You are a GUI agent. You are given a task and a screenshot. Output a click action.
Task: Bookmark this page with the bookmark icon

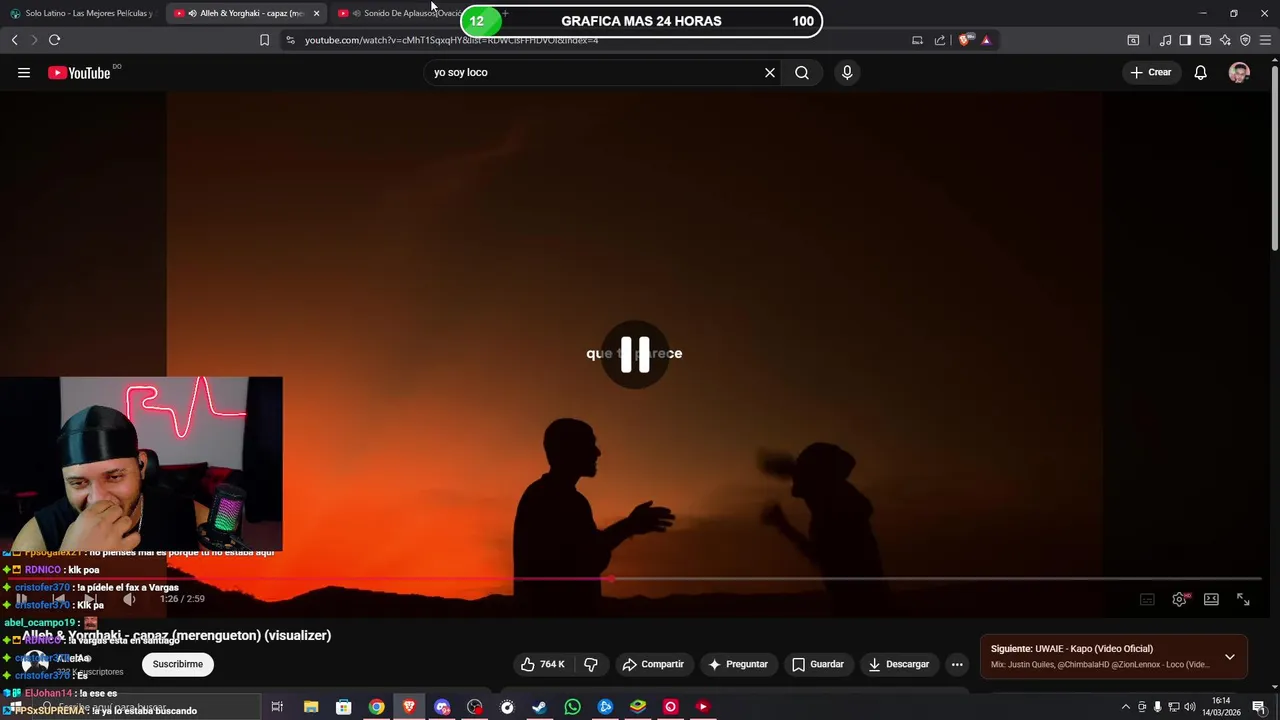264,40
